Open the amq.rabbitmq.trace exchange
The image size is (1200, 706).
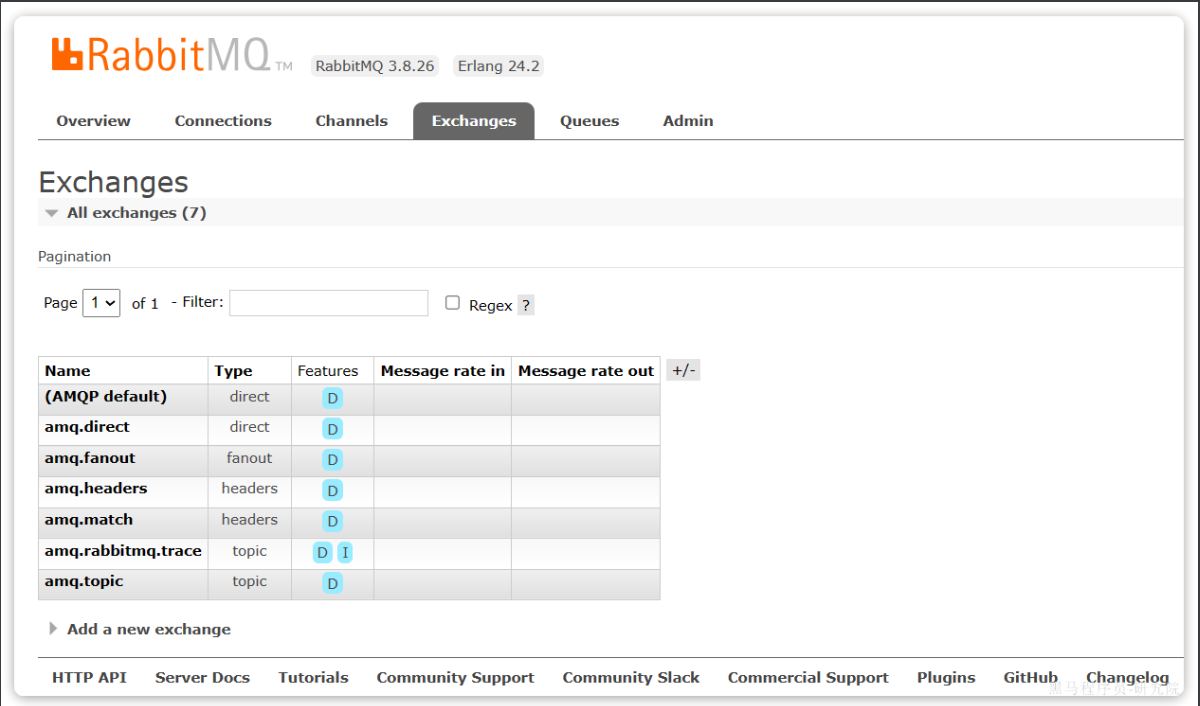[123, 550]
